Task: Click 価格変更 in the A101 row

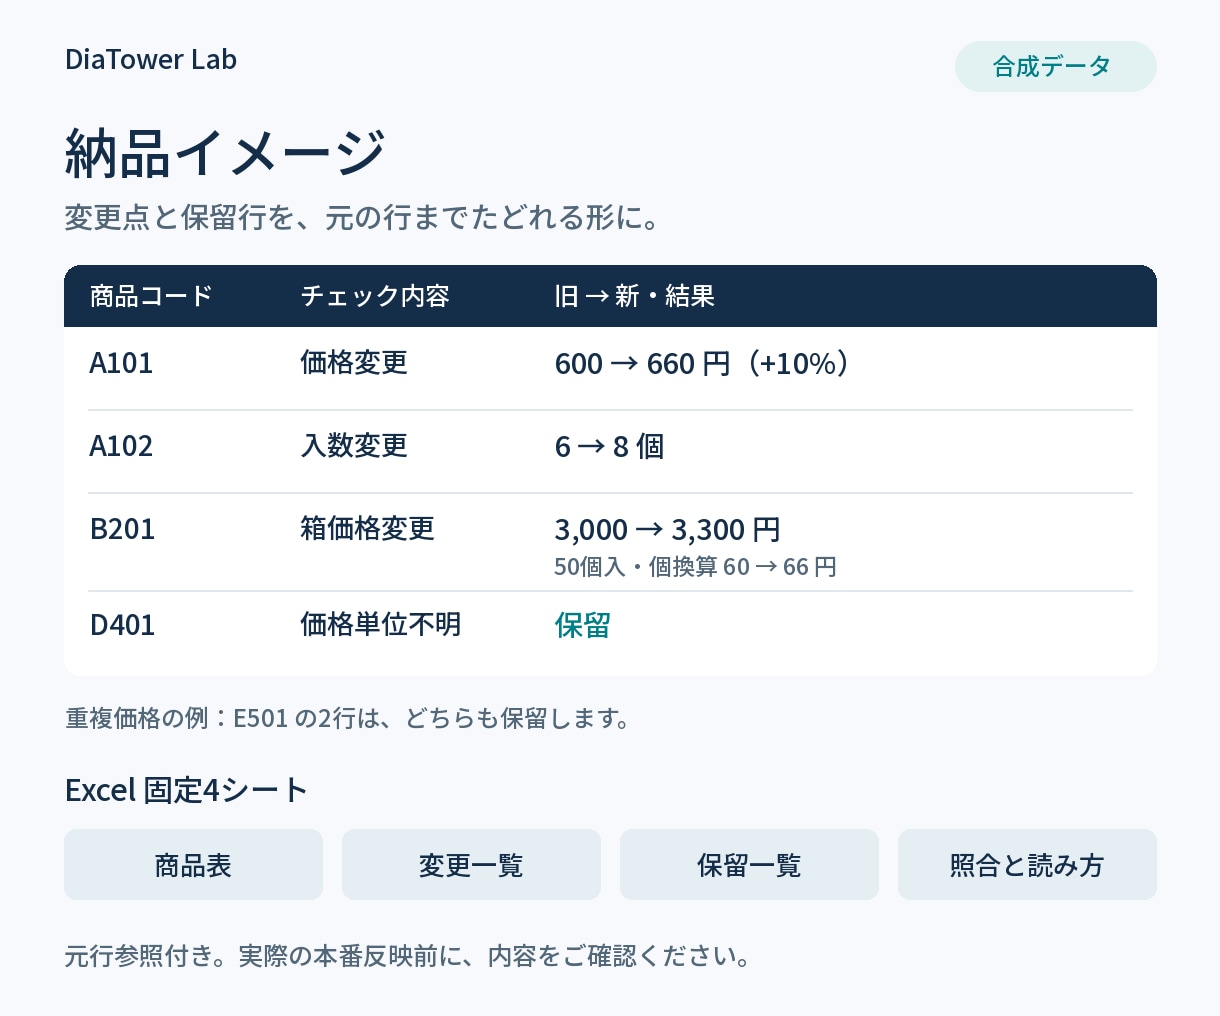Action: 354,363
